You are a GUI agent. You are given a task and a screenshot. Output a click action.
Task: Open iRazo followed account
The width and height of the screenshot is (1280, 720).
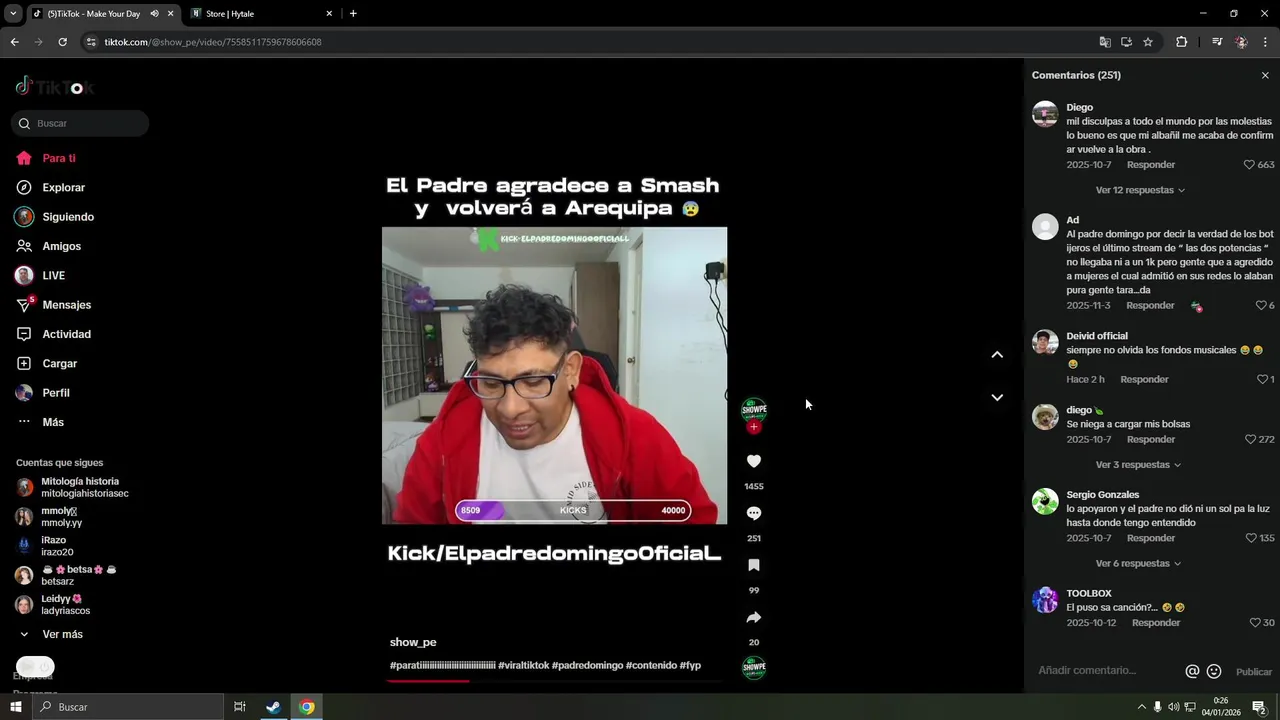point(44,546)
